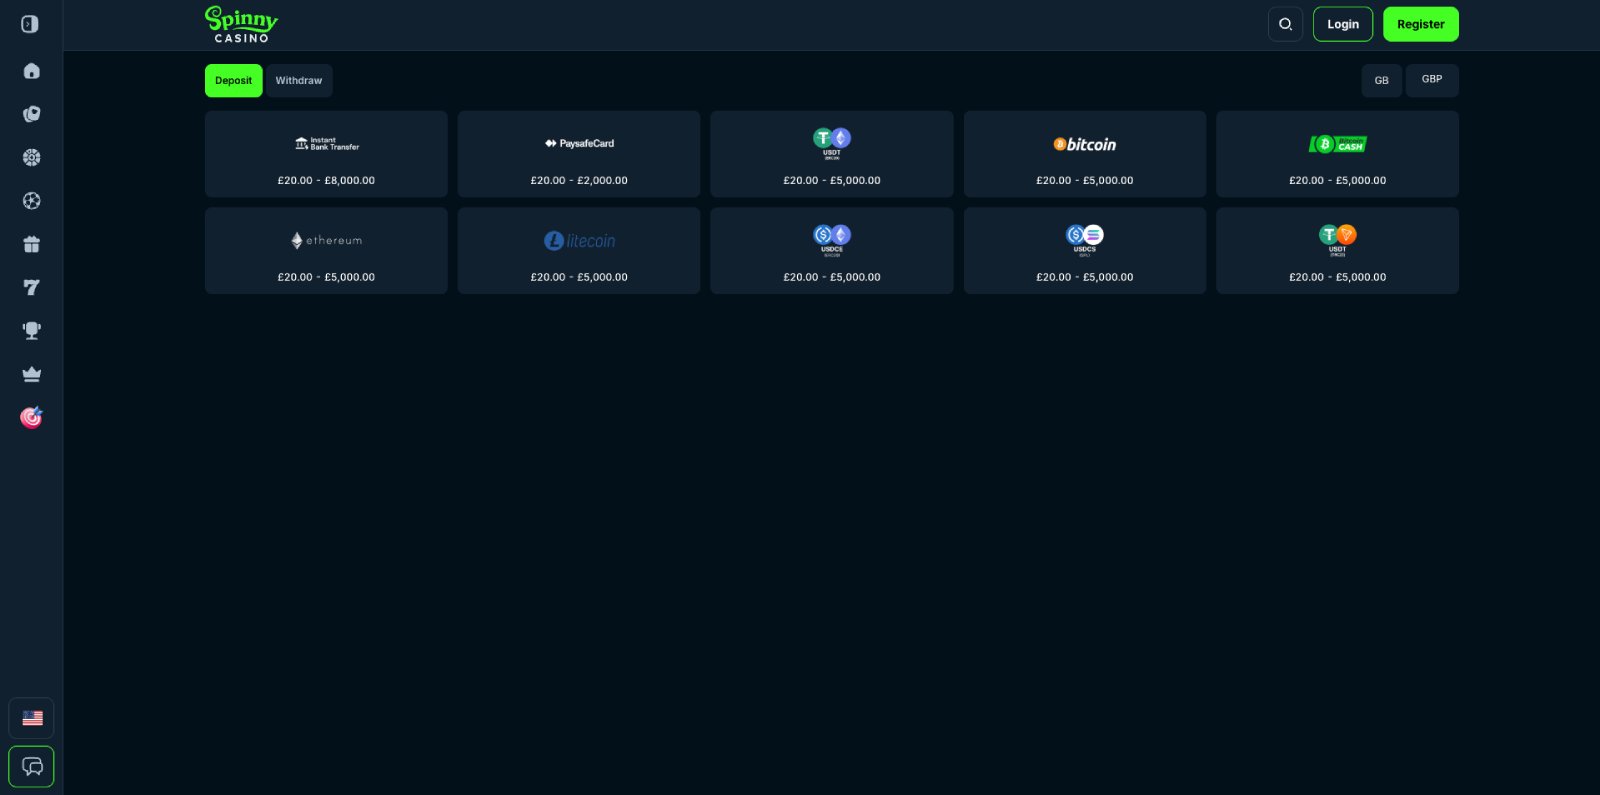Choose litecoin deposit method
Viewport: 1600px width, 795px height.
tap(579, 251)
